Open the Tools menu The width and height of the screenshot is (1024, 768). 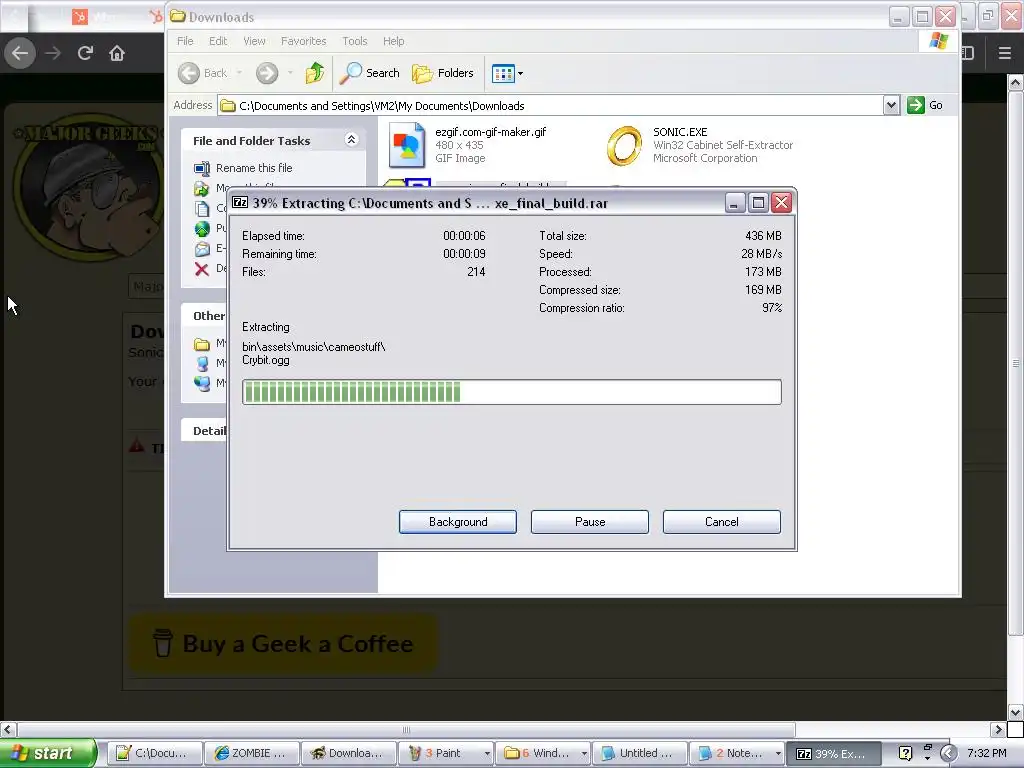pos(355,41)
